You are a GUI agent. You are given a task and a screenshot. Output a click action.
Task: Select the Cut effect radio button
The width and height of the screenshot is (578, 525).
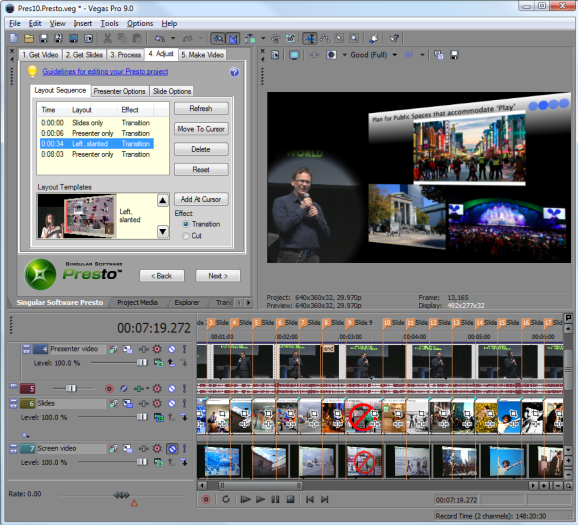(186, 236)
